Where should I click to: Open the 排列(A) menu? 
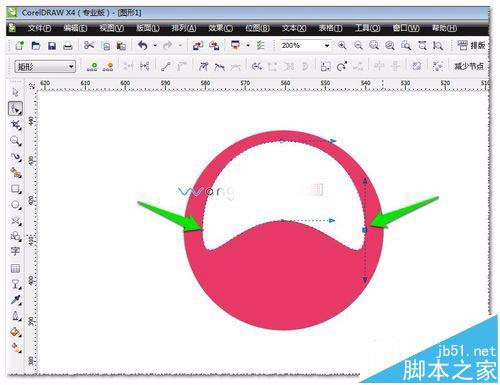(184, 28)
